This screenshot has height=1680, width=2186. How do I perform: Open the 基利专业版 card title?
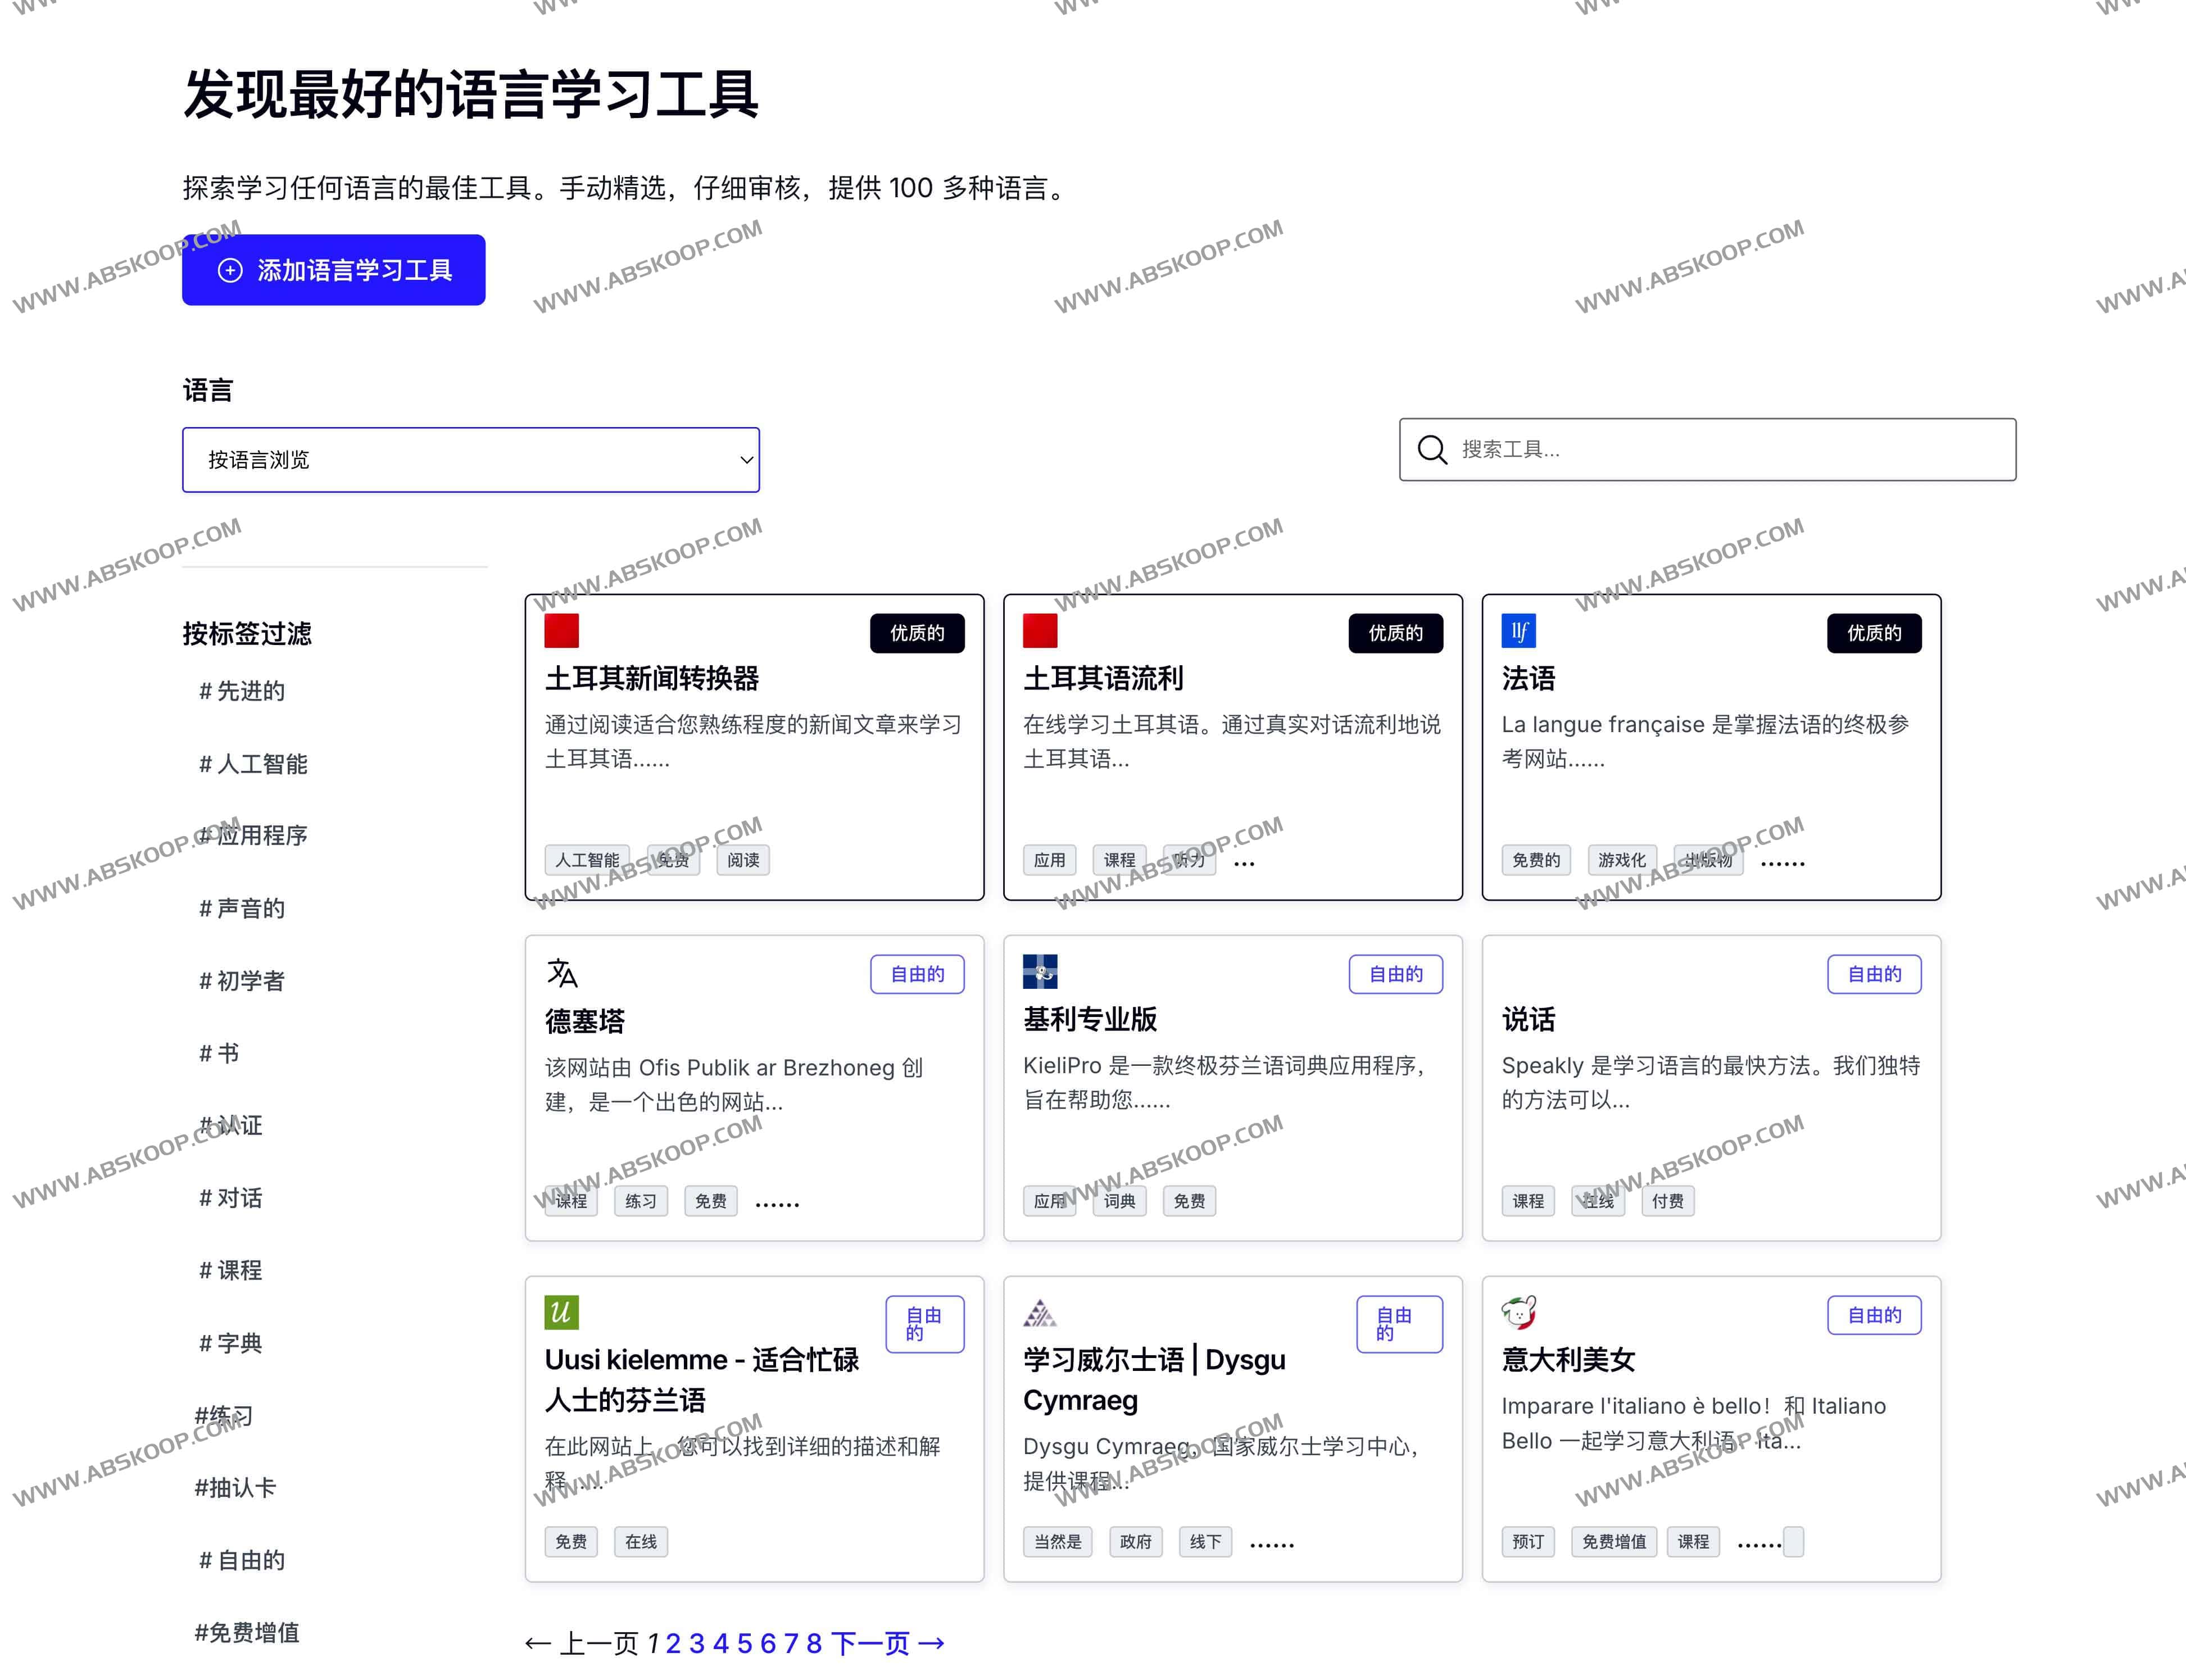(1090, 1019)
